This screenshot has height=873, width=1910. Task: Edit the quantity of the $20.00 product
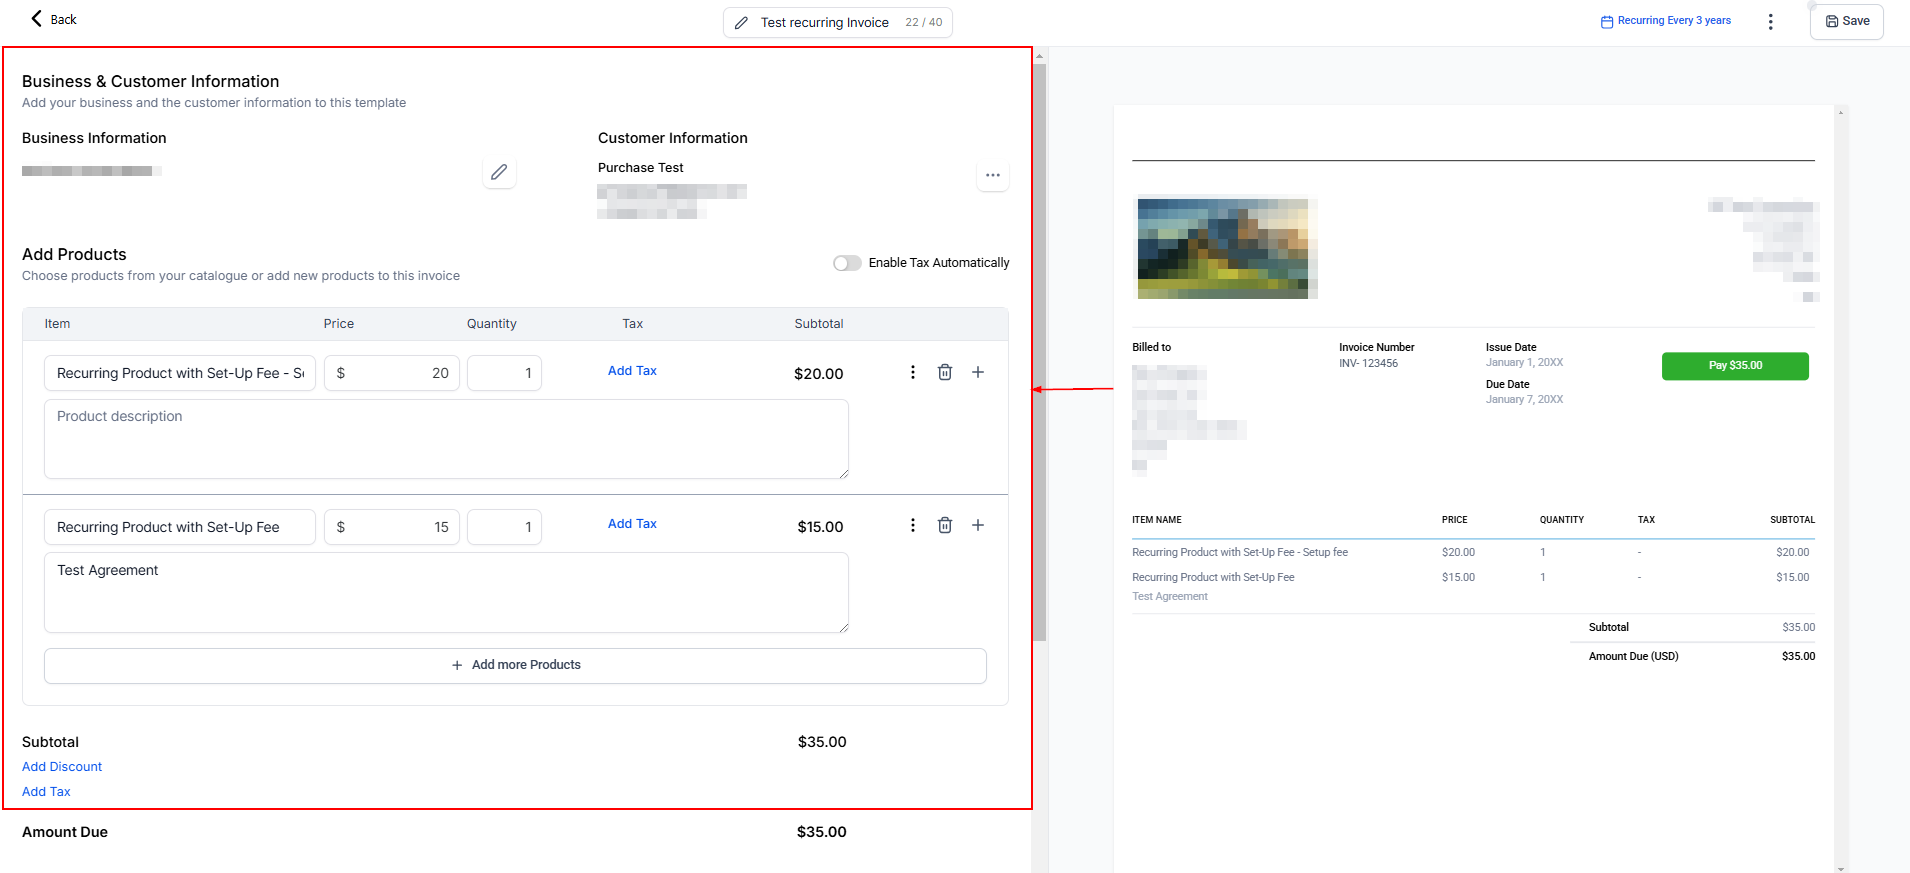click(504, 373)
